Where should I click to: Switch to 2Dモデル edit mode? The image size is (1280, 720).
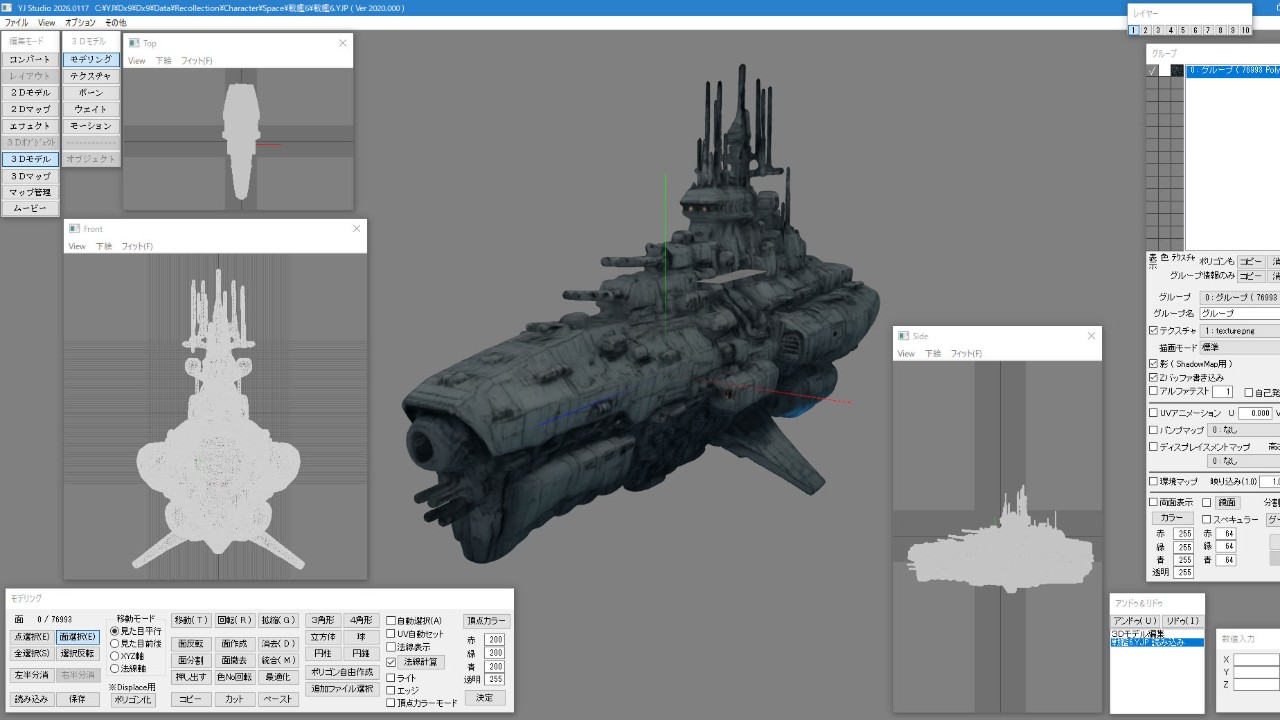pyautogui.click(x=30, y=92)
